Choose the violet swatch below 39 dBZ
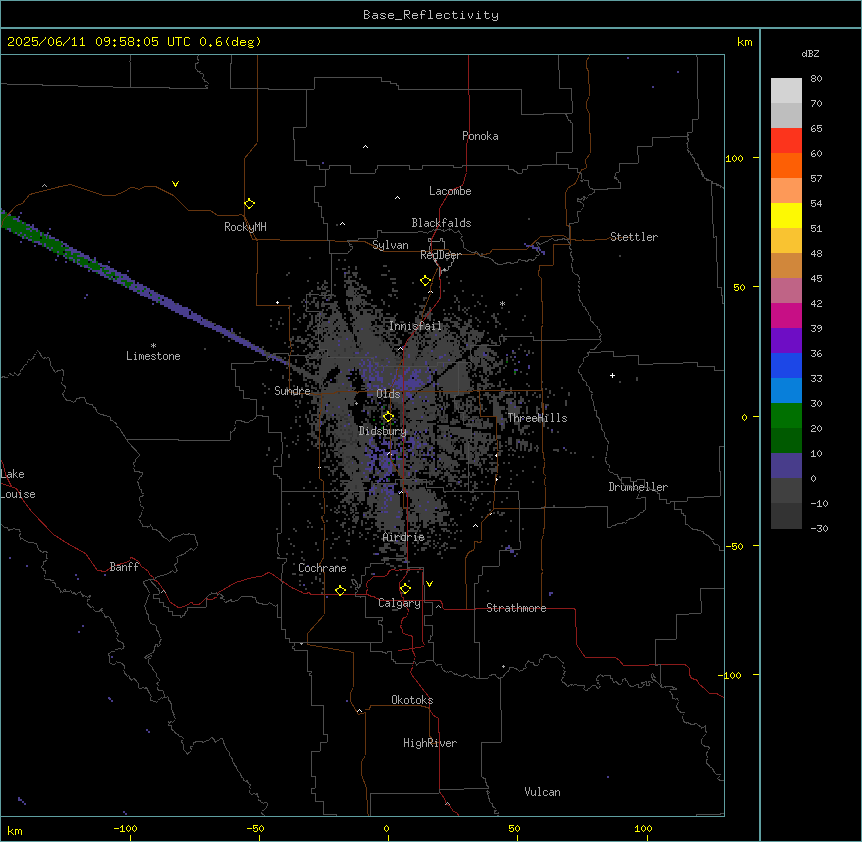 click(x=786, y=341)
